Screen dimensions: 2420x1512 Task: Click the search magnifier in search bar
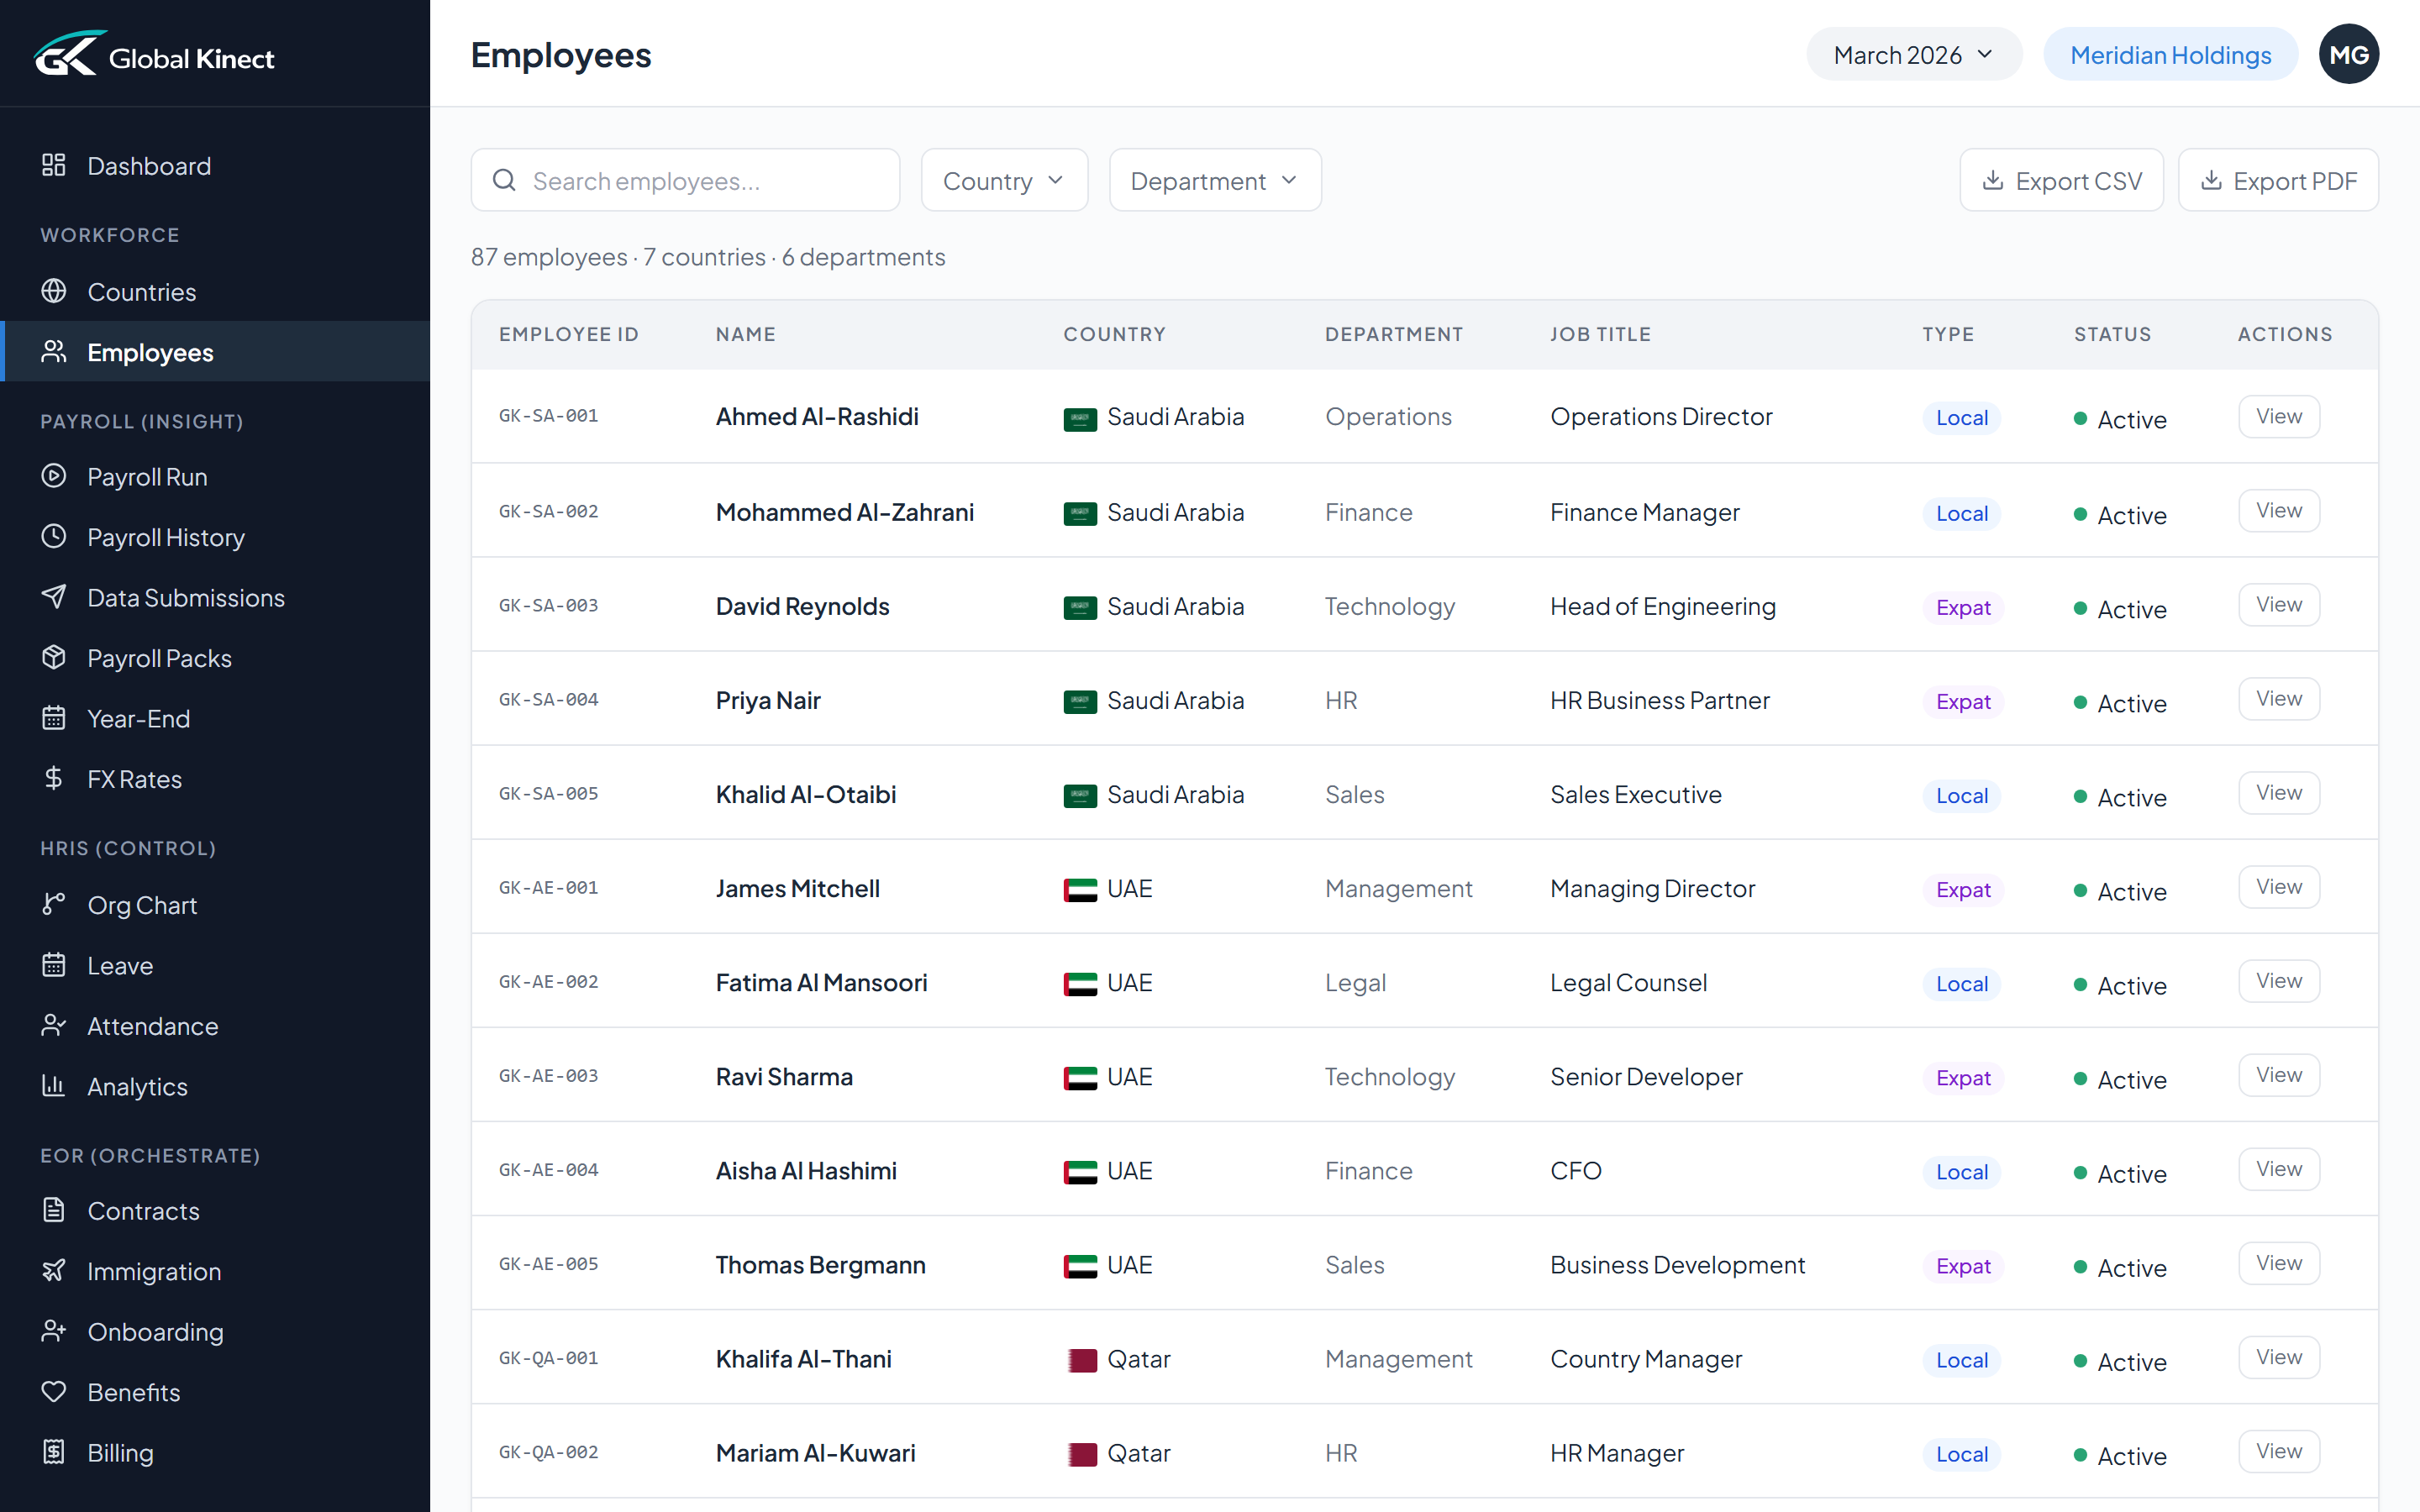(x=505, y=180)
